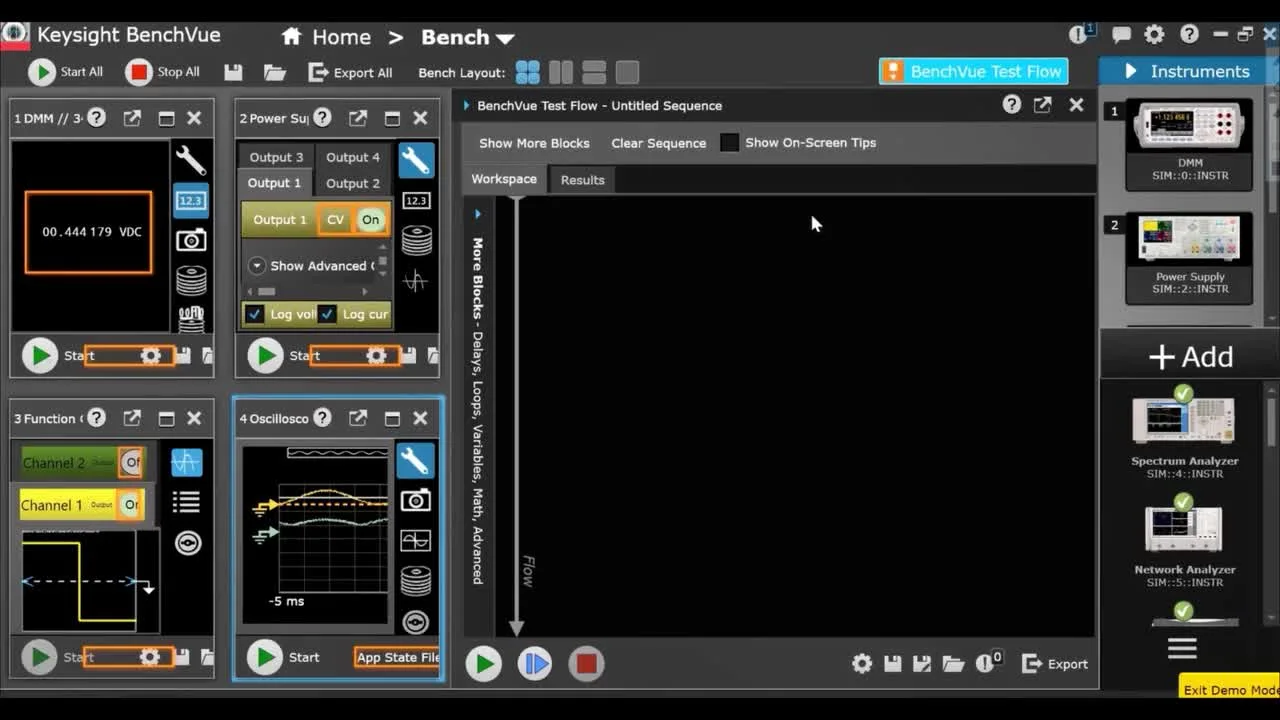Toggle Show On-Screen Tips checkbox
The image size is (1280, 720).
730,143
